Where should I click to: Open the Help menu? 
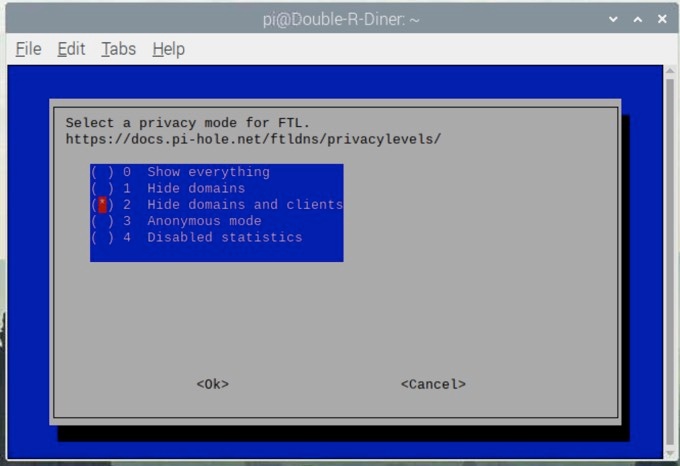point(168,49)
